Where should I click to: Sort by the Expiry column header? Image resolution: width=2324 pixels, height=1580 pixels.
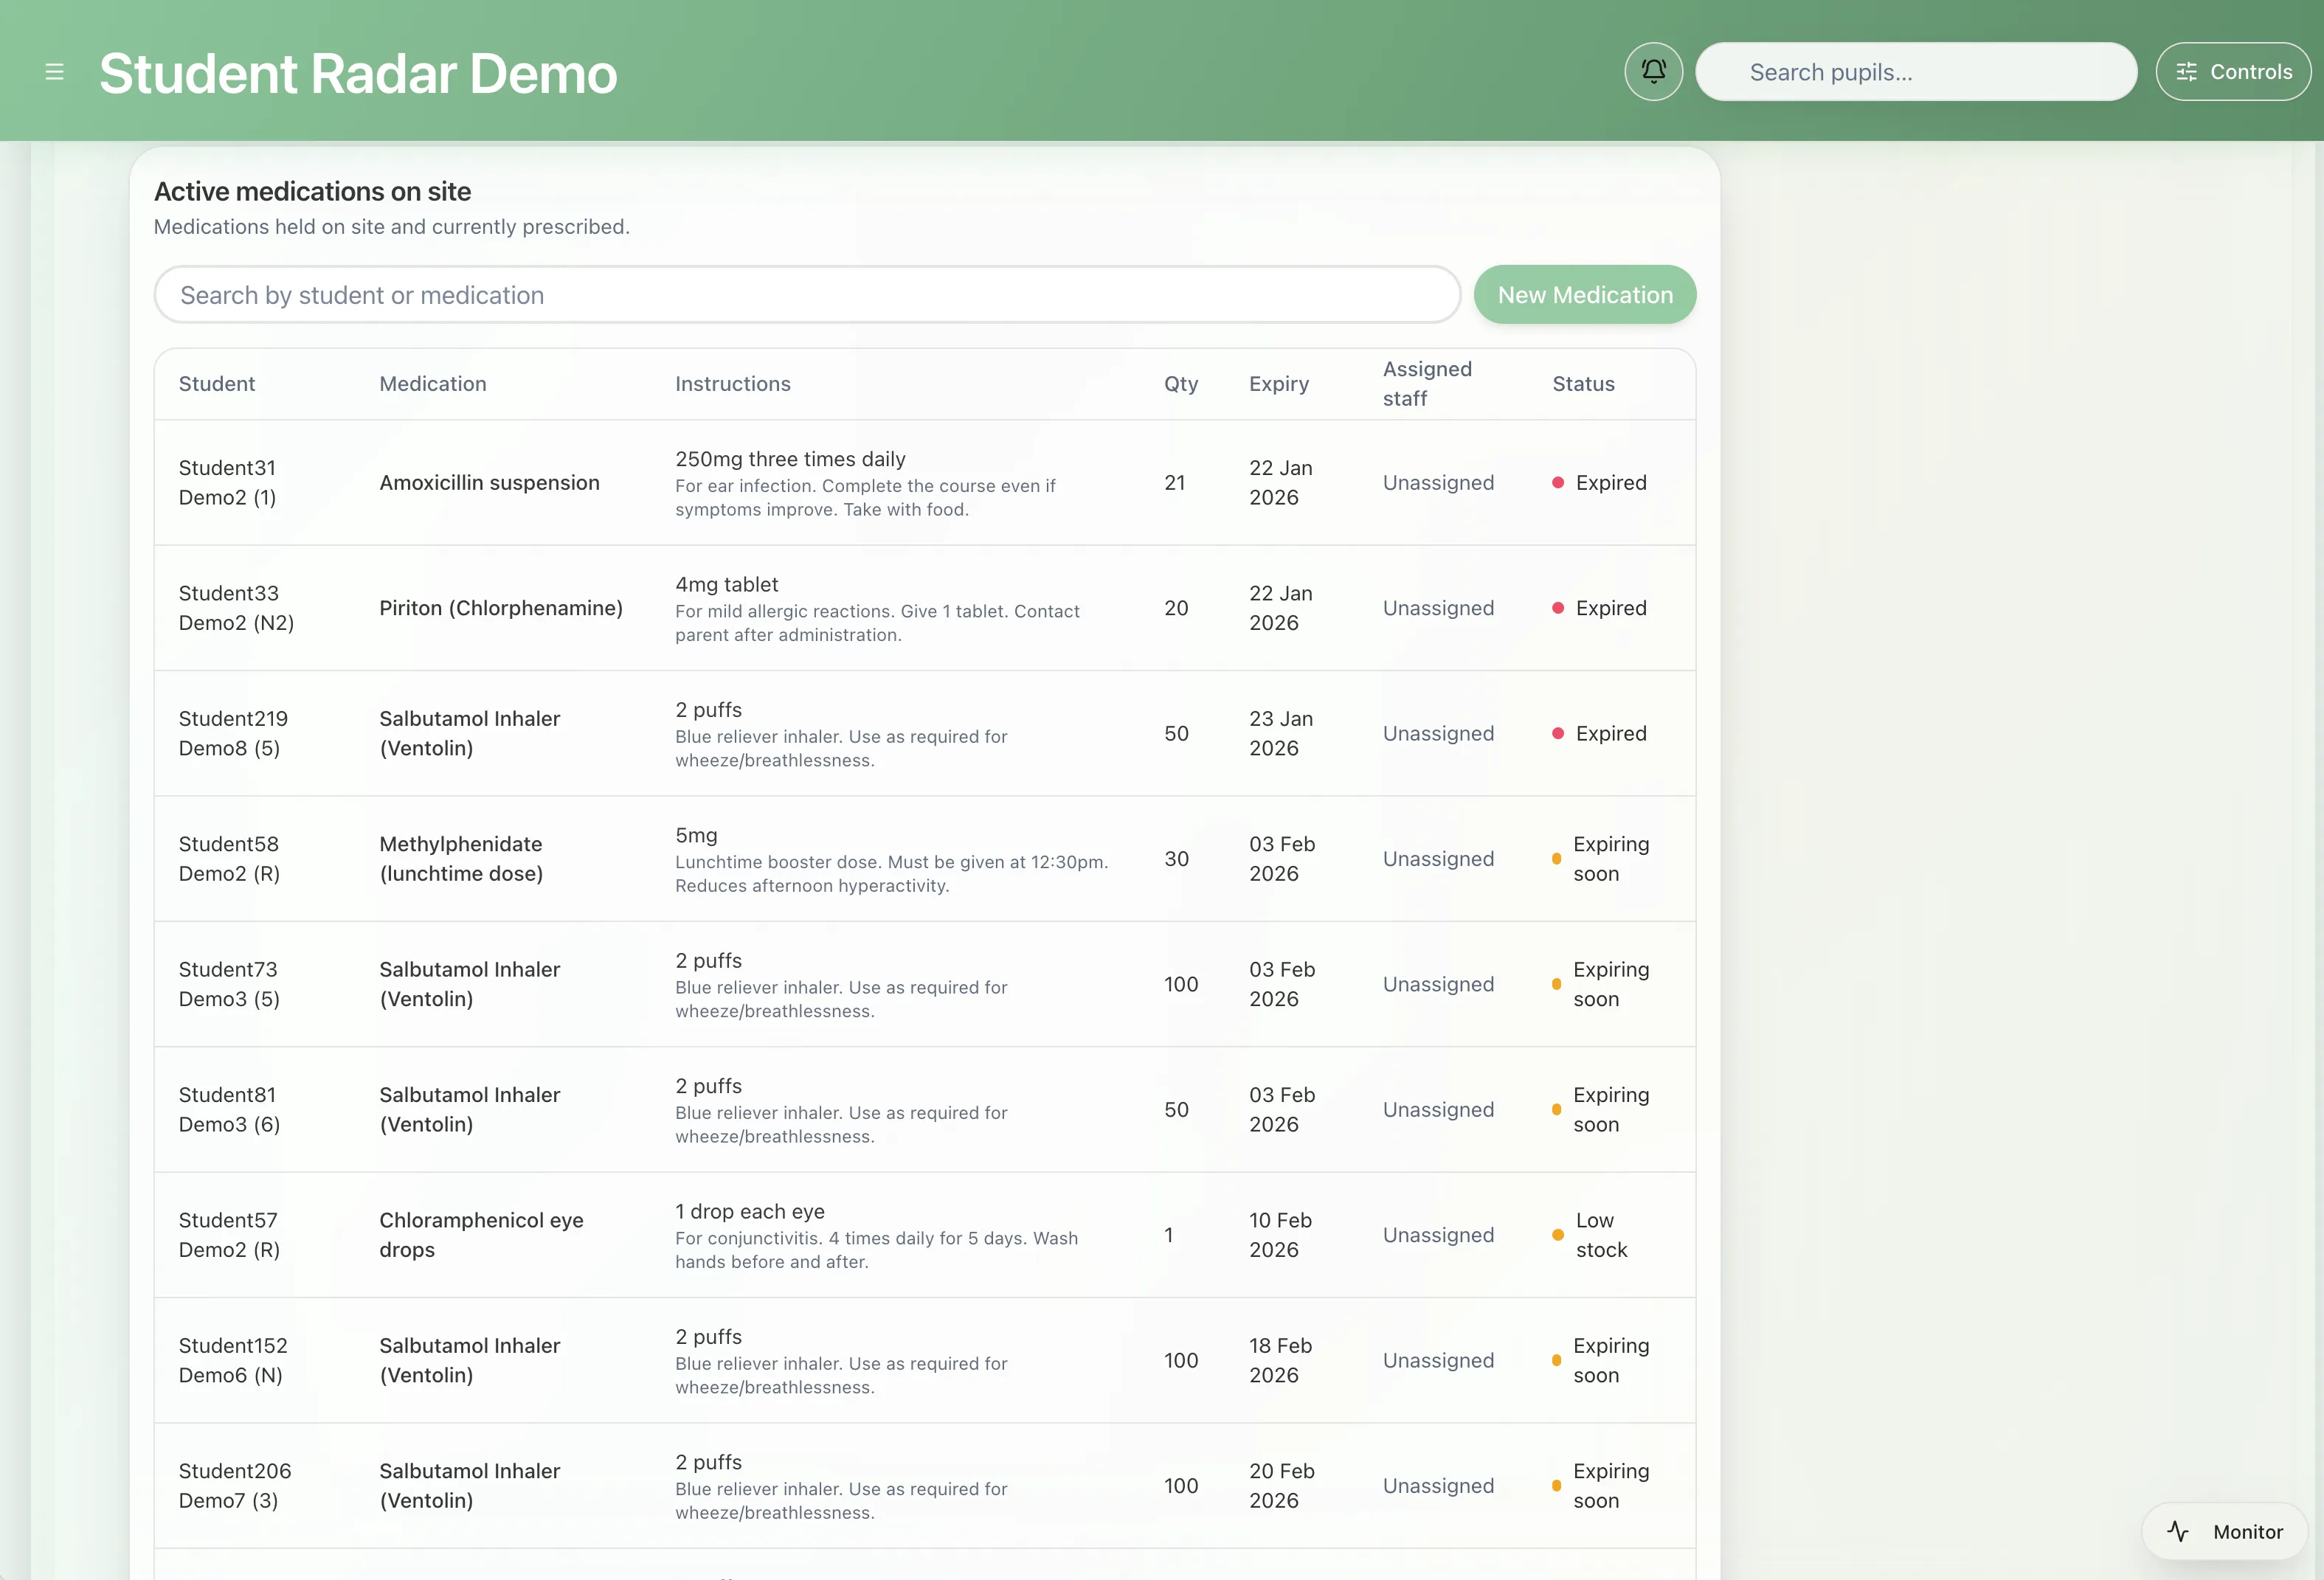[x=1278, y=384]
